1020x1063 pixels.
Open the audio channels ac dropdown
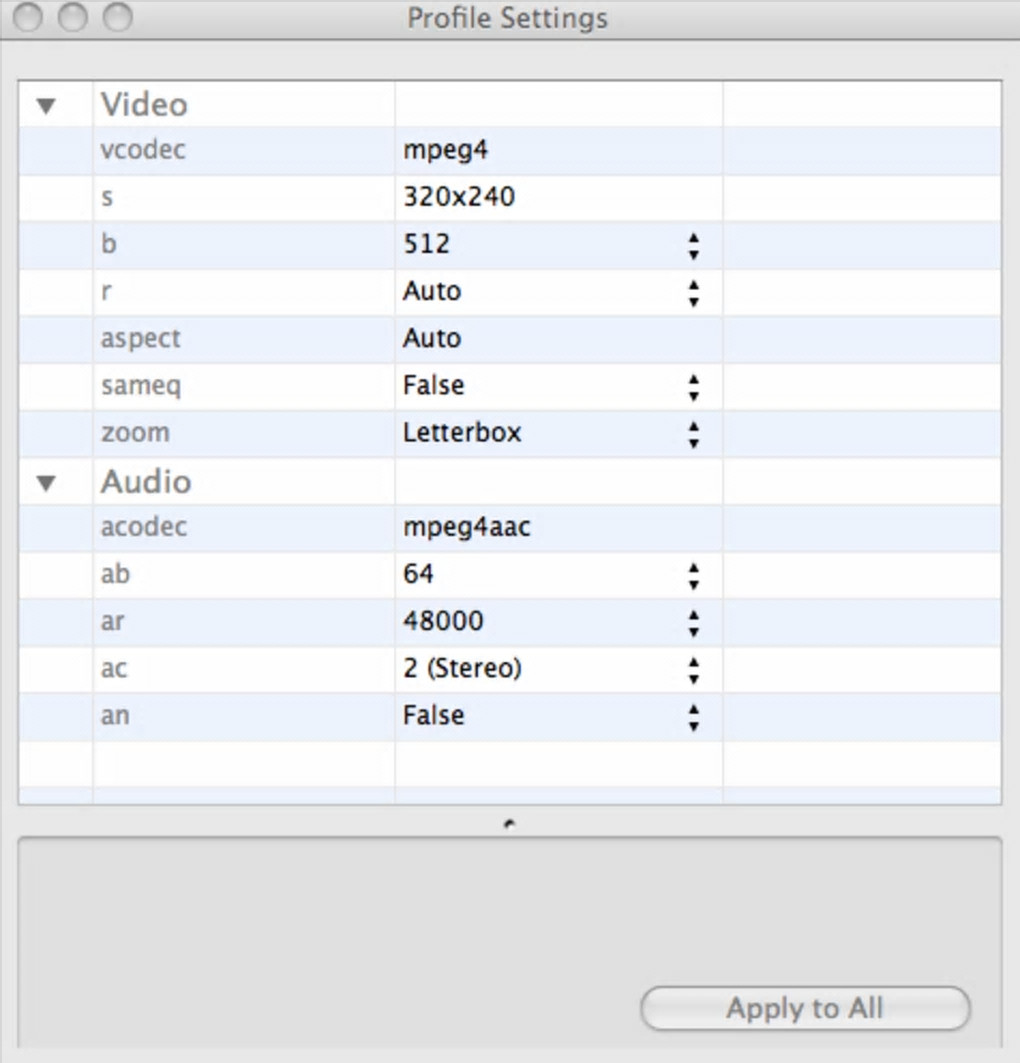[693, 669]
